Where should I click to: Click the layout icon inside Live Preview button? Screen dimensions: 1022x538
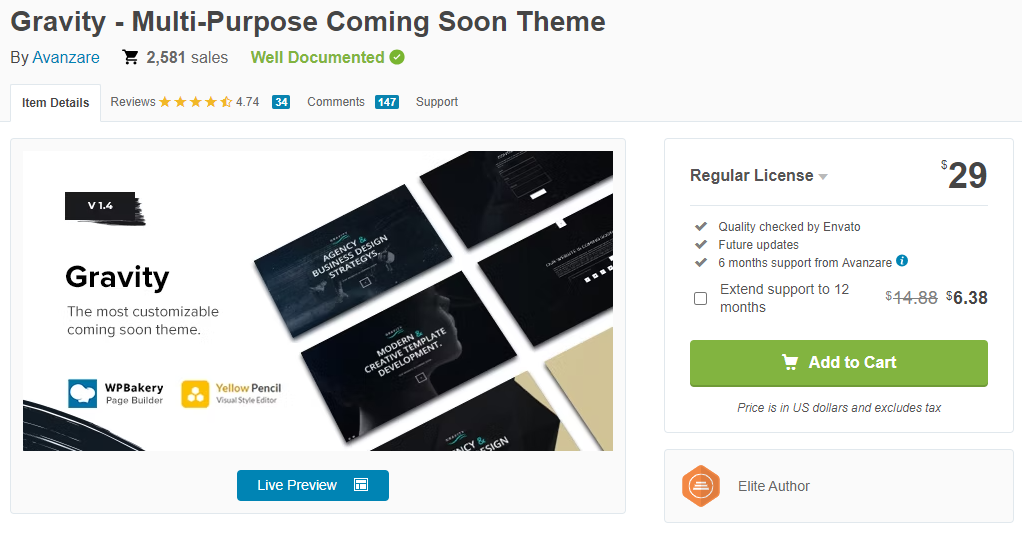[x=361, y=485]
